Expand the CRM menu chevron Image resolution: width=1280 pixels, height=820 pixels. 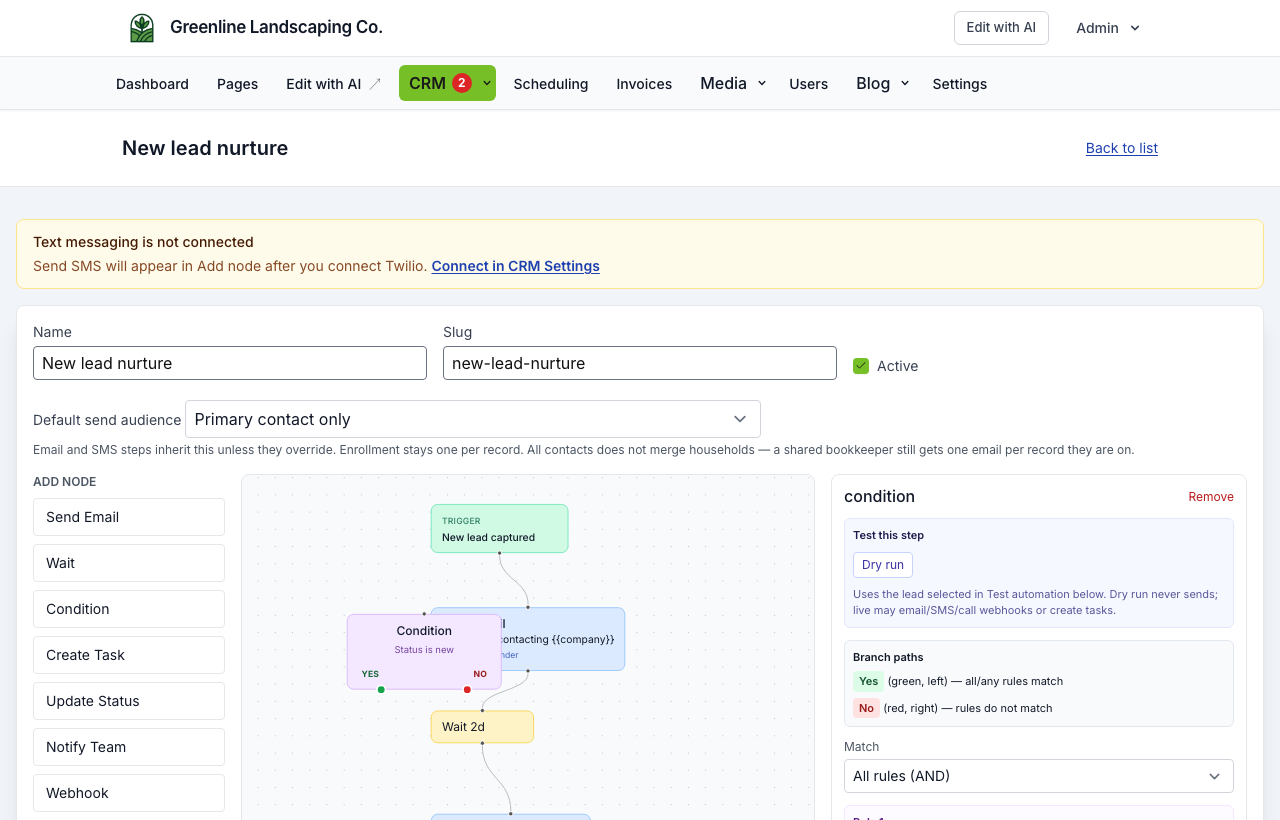tap(487, 83)
